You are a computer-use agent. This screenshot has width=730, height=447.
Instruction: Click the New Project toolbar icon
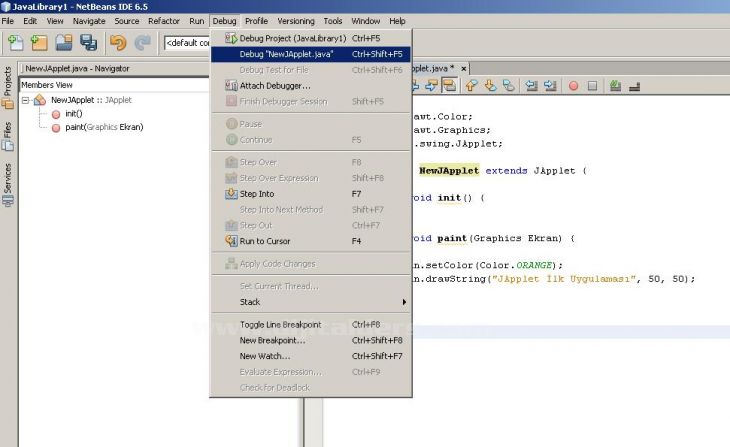click(39, 43)
